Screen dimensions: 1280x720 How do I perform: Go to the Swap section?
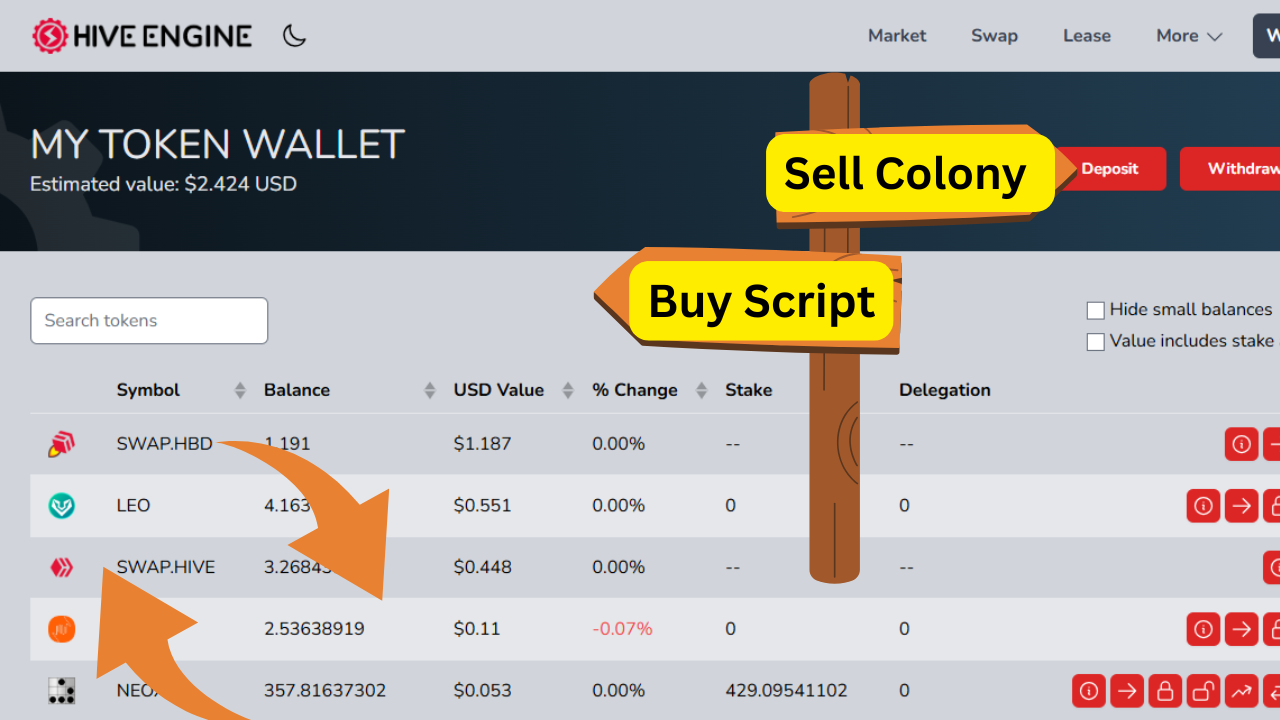point(994,36)
